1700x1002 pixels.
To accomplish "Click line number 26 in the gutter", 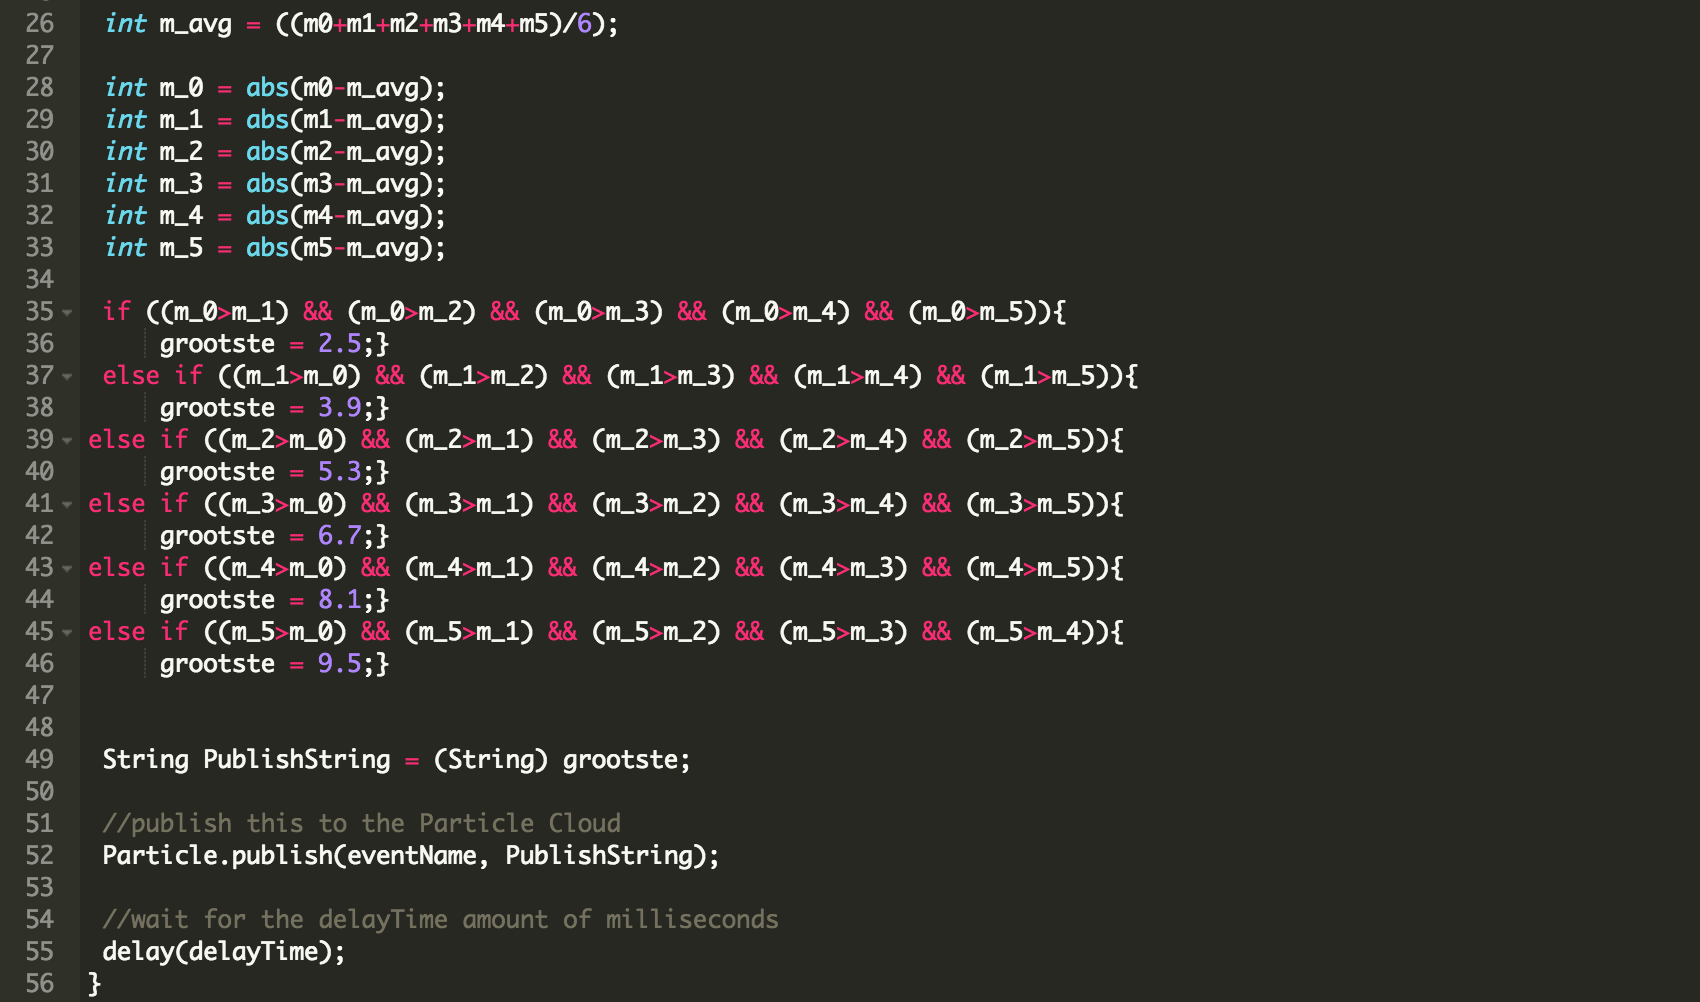I will coord(40,23).
